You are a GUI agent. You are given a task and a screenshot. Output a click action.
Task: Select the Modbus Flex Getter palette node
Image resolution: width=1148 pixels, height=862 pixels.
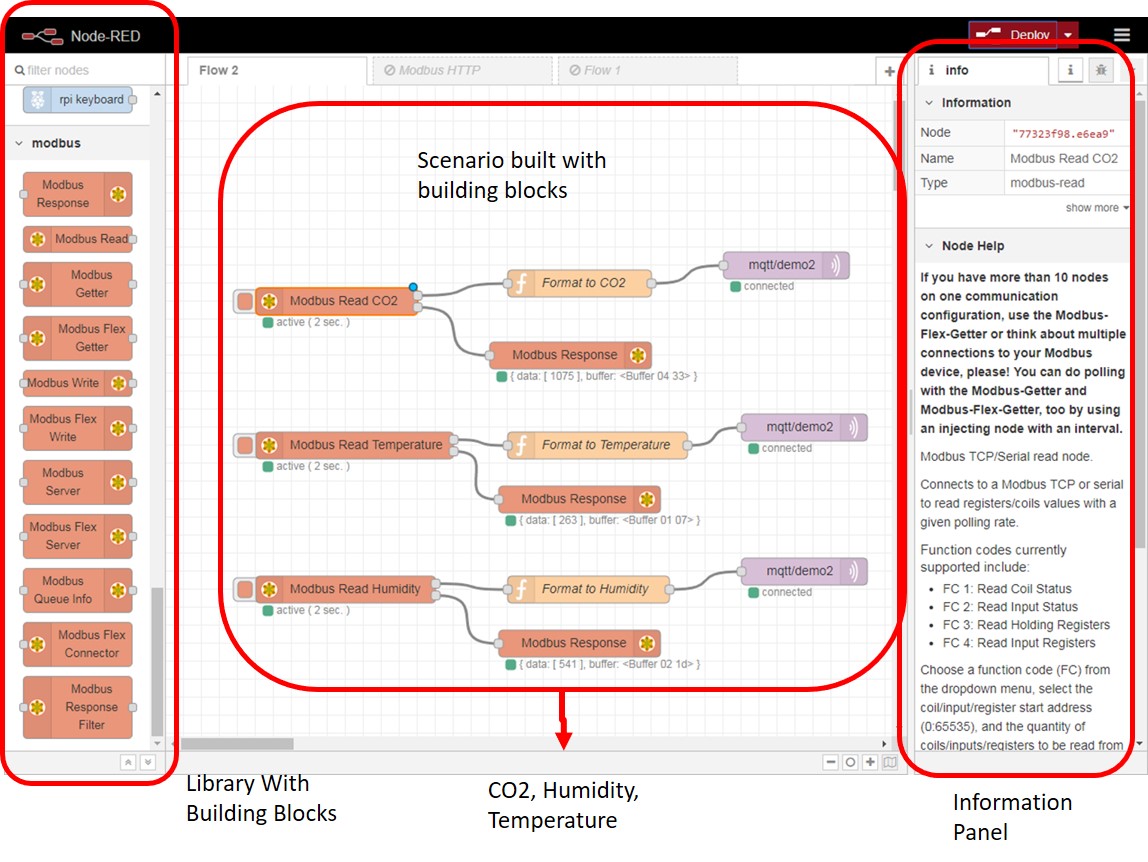click(78, 338)
